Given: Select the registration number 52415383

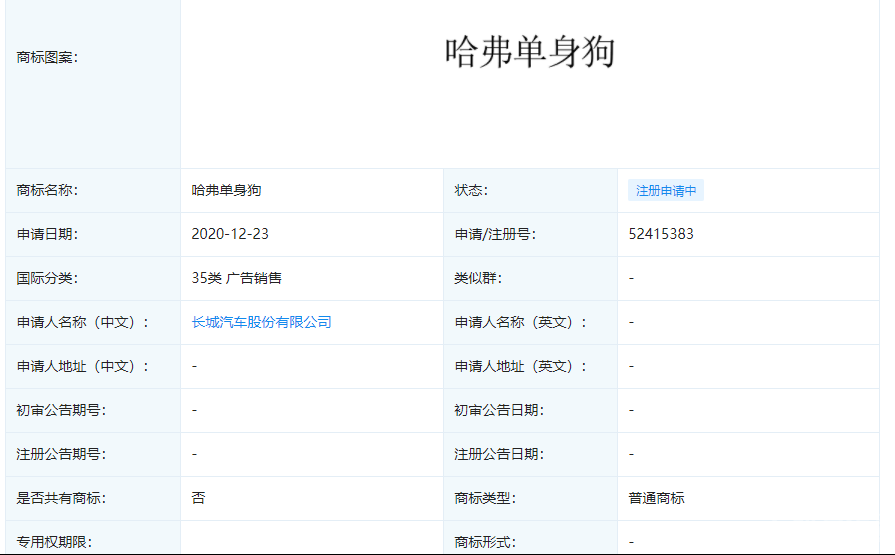Looking at the screenshot, I should point(661,234).
